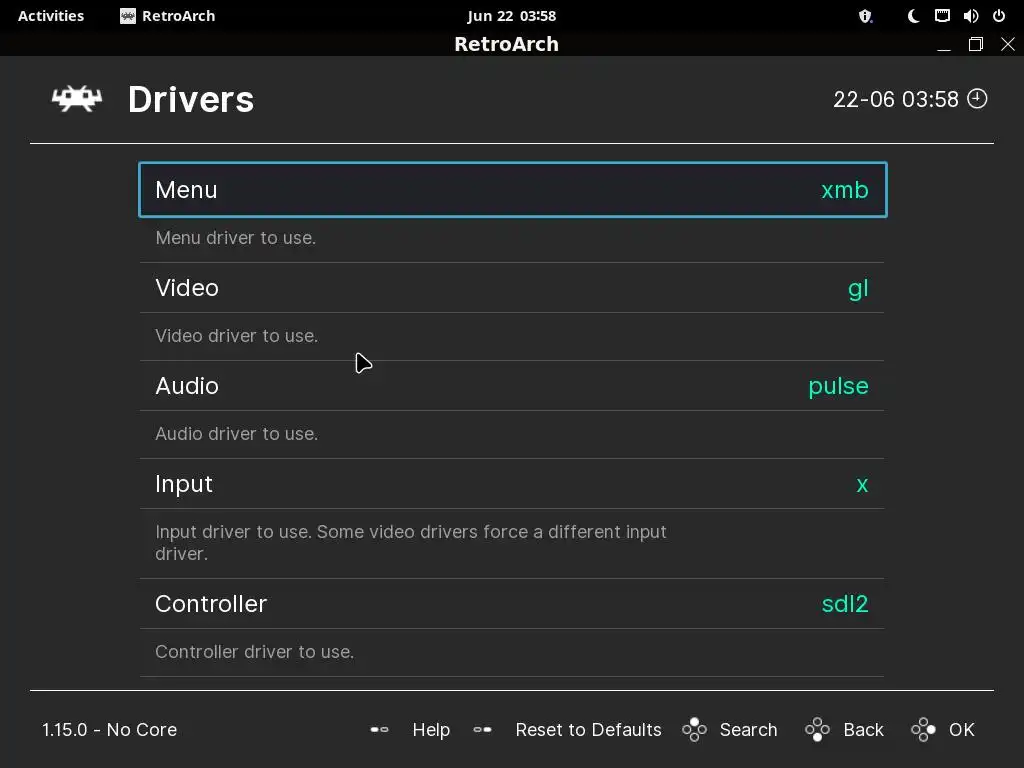Open the top bar clock Jun 22 03:58
Viewport: 1024px width, 768px height.
[511, 16]
